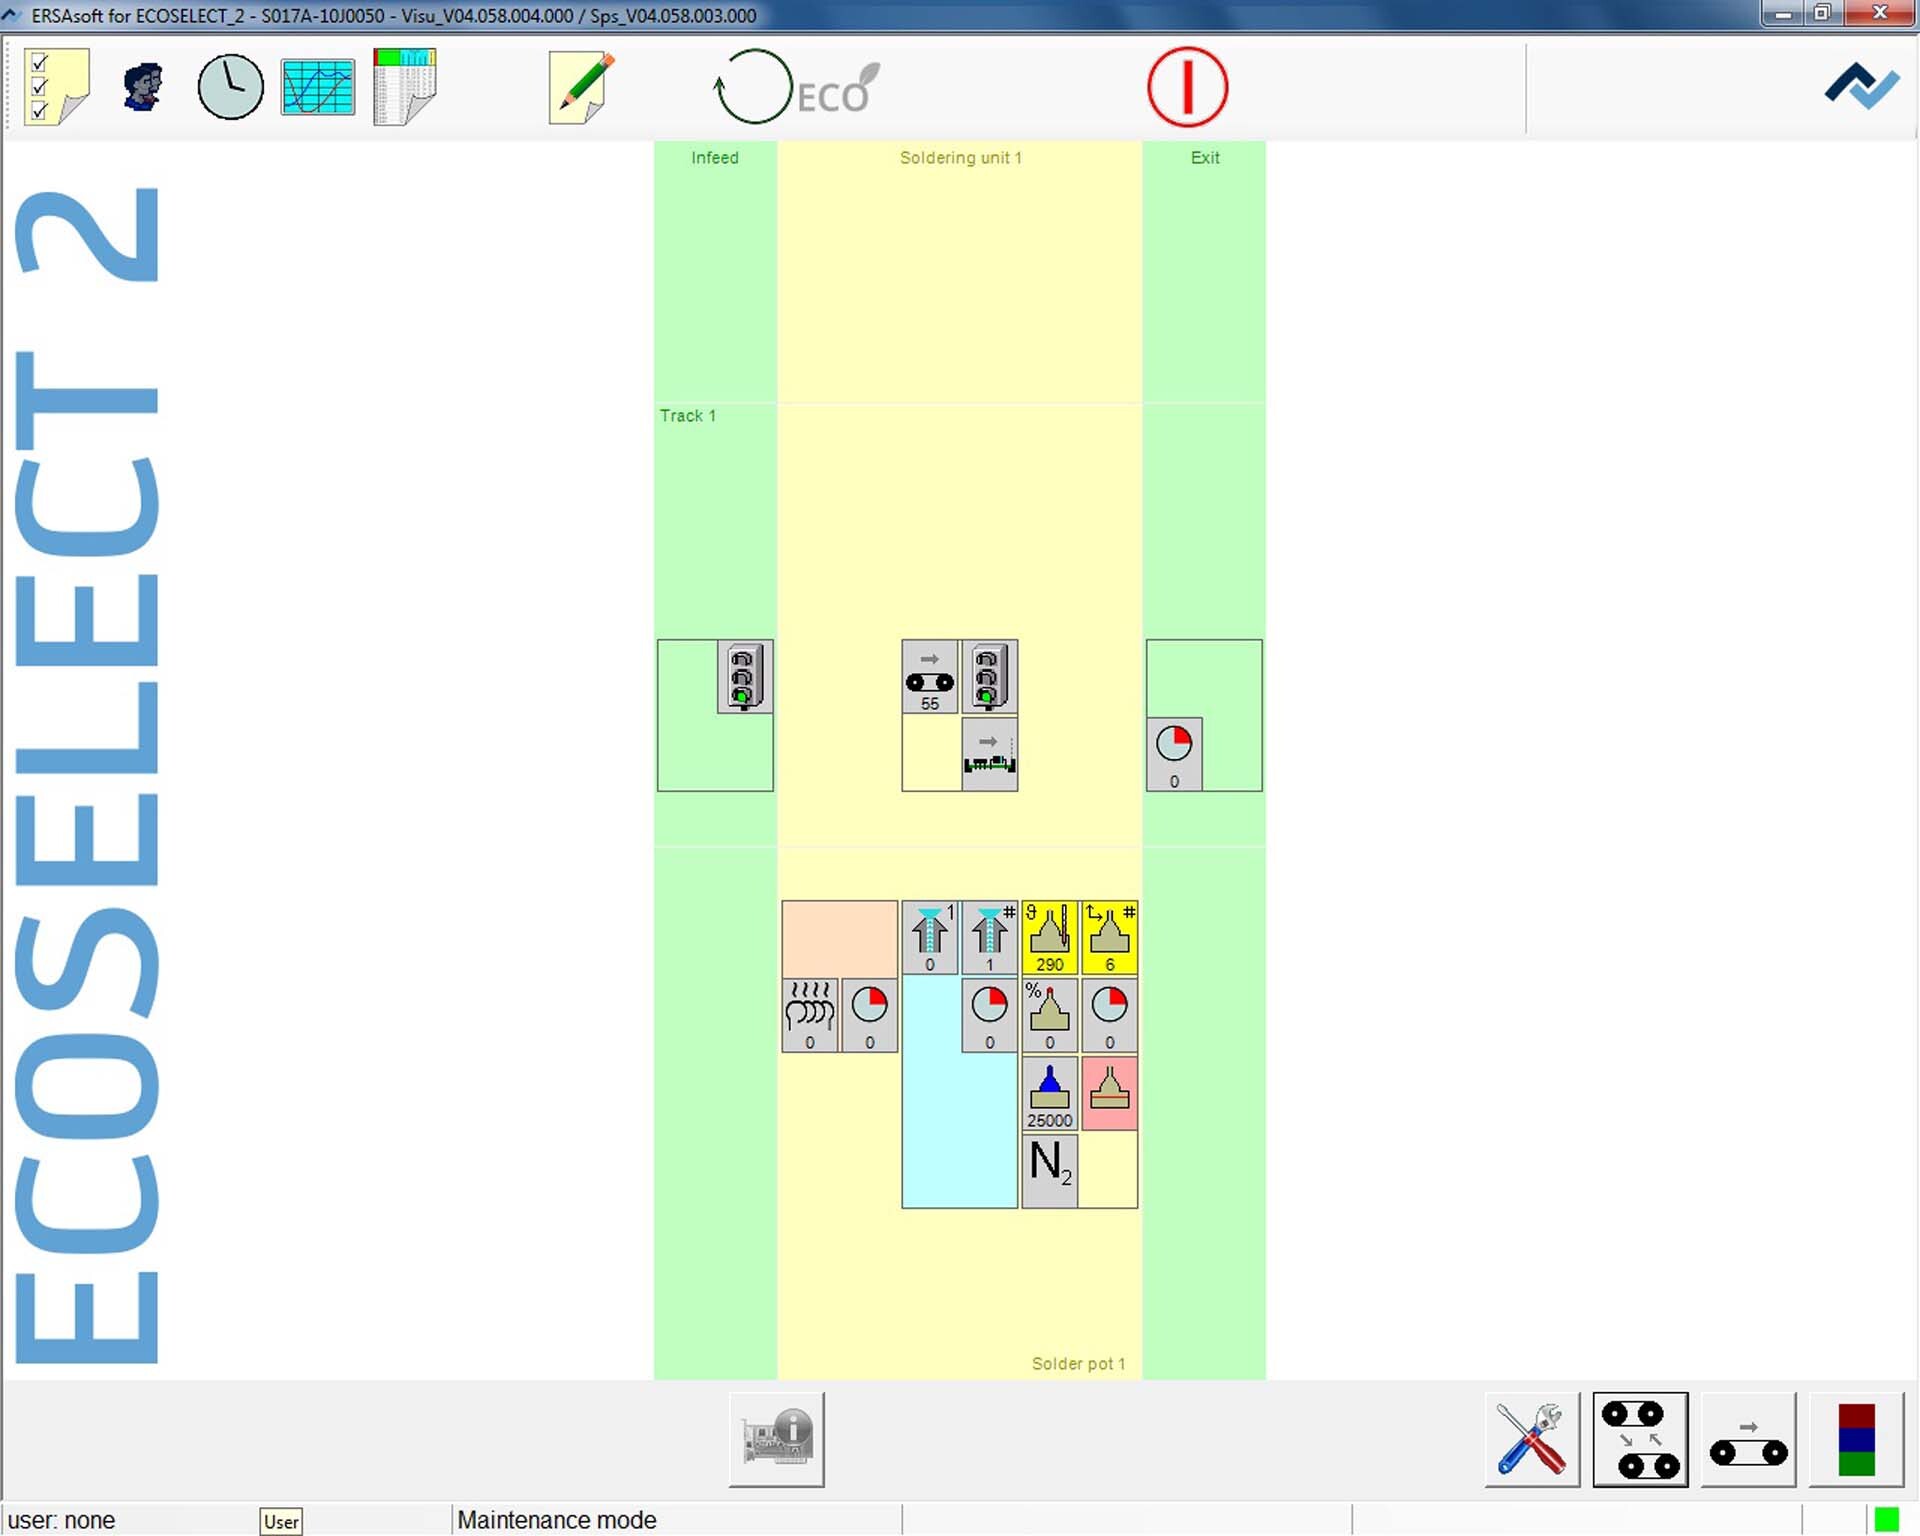Toggle the User access level button
The image size is (1920, 1536).
(282, 1519)
